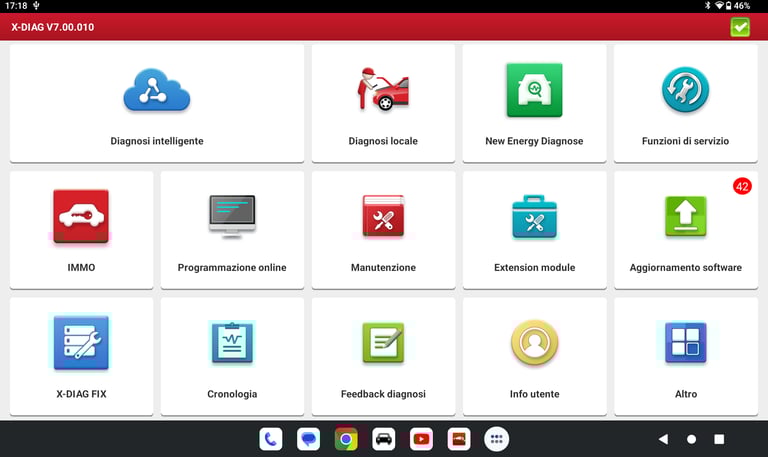
Task: Click the Manutenzione label
Action: click(383, 267)
